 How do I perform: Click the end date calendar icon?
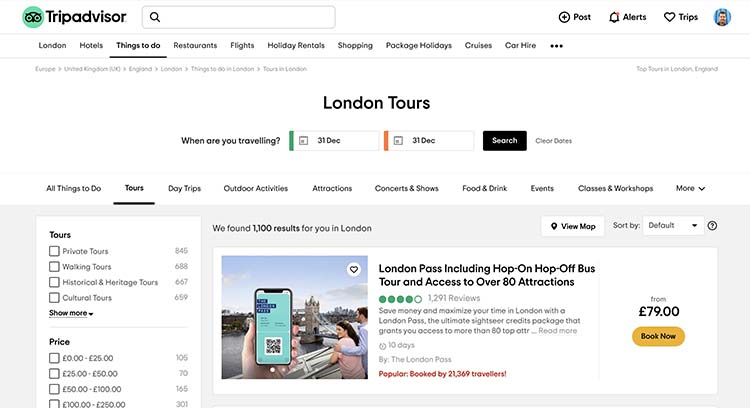tap(398, 141)
